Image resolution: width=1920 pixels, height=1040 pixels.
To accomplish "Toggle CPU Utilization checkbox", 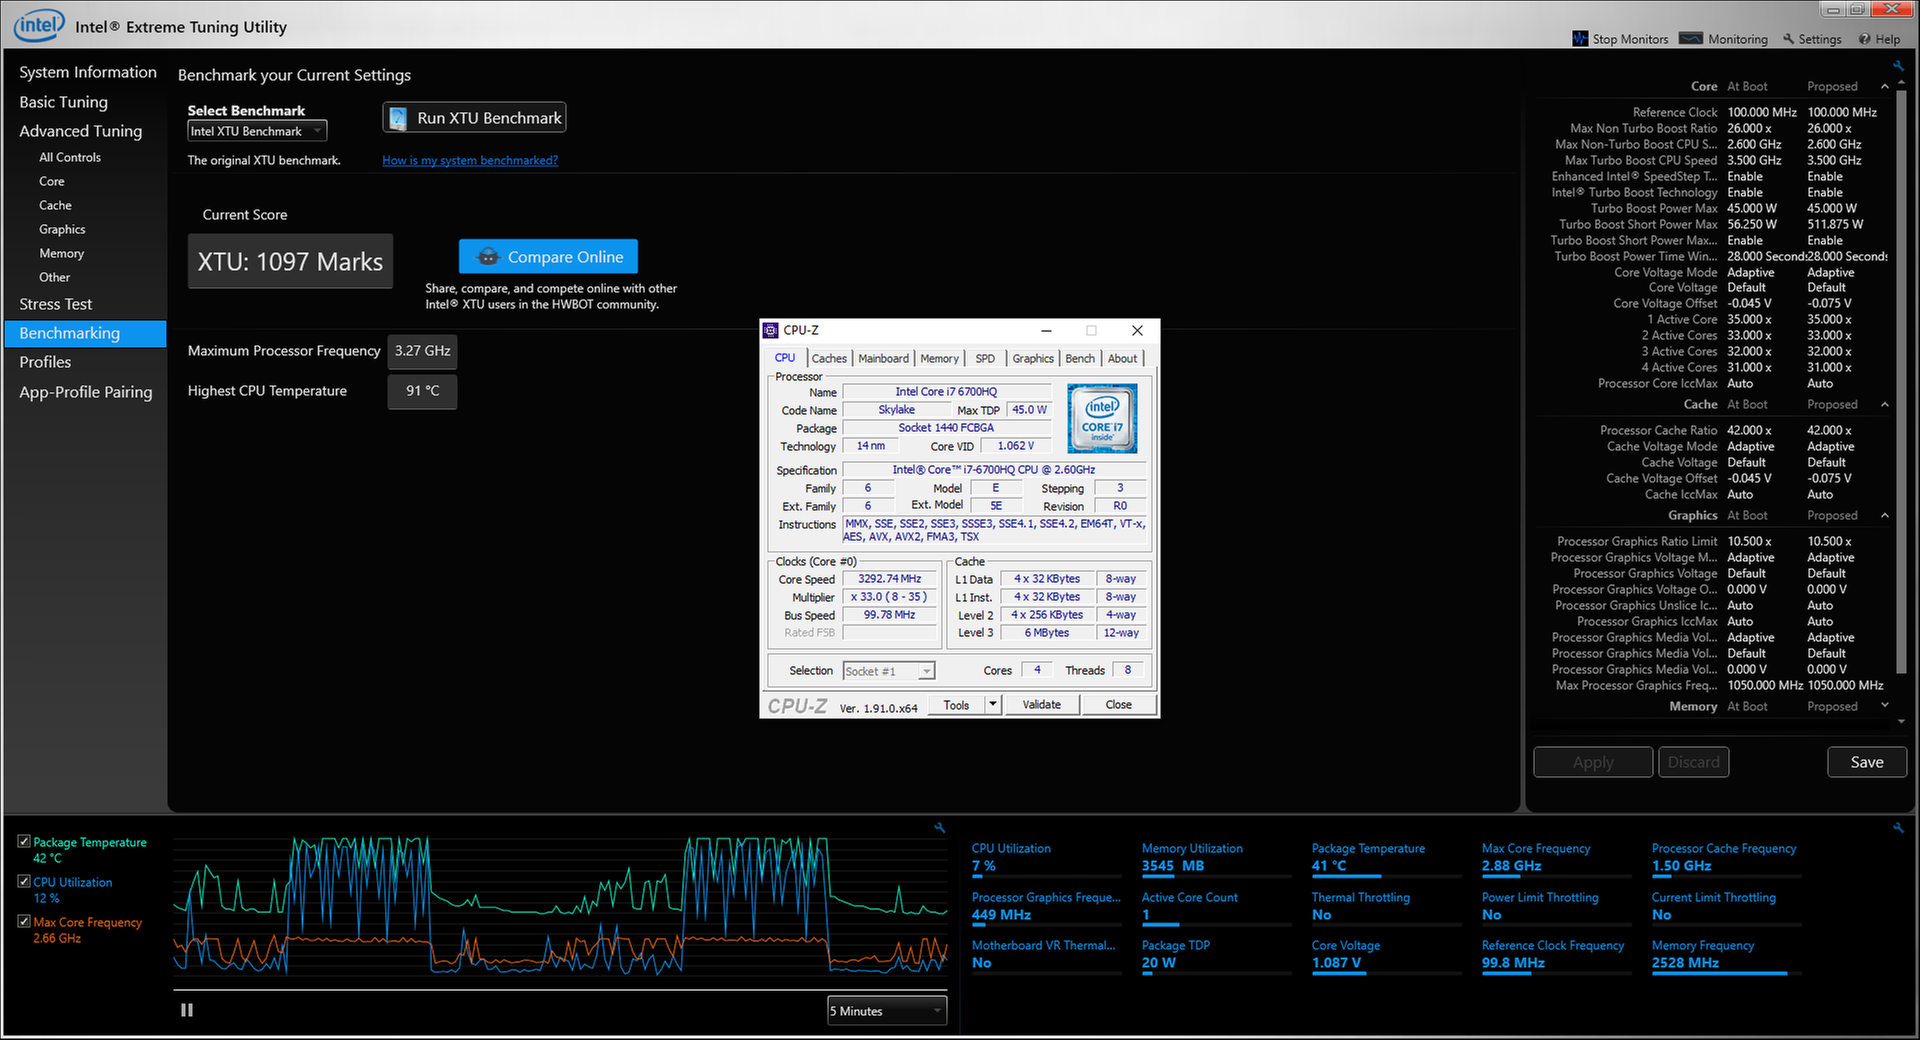I will pyautogui.click(x=24, y=882).
